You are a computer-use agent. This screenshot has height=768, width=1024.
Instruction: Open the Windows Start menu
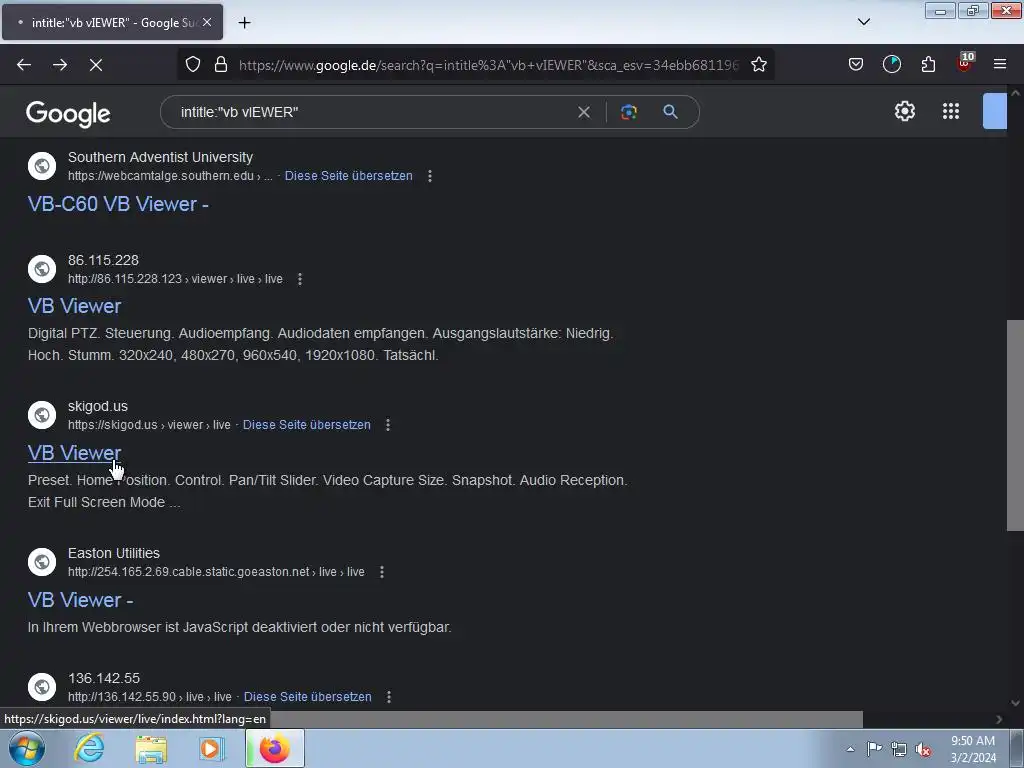click(26, 748)
